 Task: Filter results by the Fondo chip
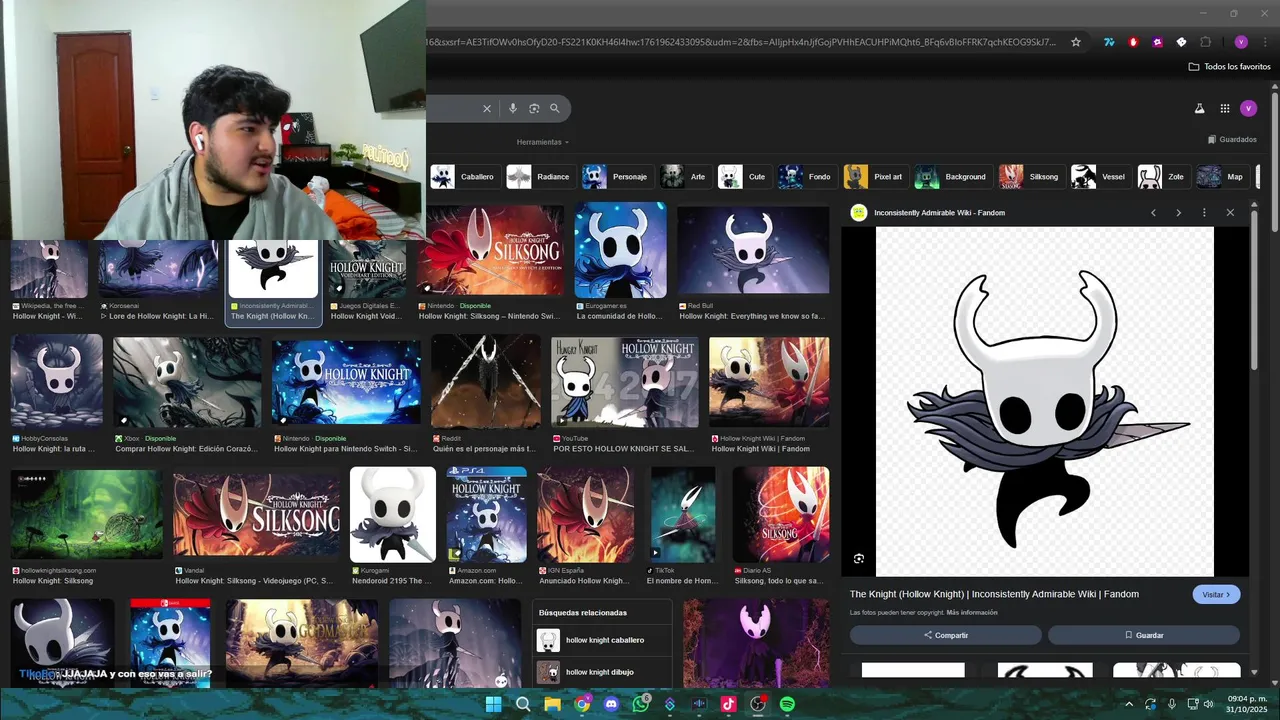tap(806, 177)
